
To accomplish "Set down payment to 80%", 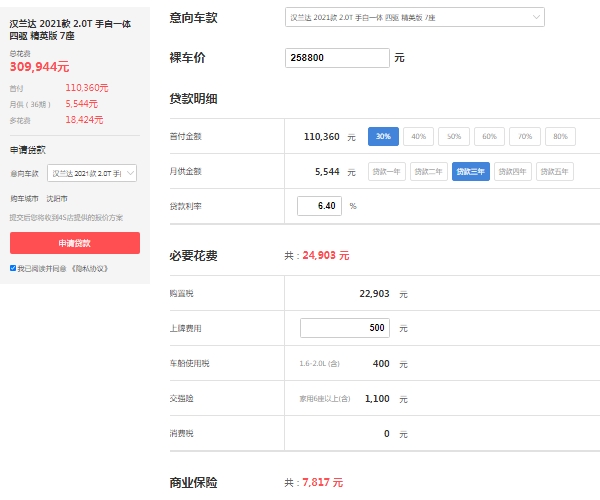I will point(559,136).
